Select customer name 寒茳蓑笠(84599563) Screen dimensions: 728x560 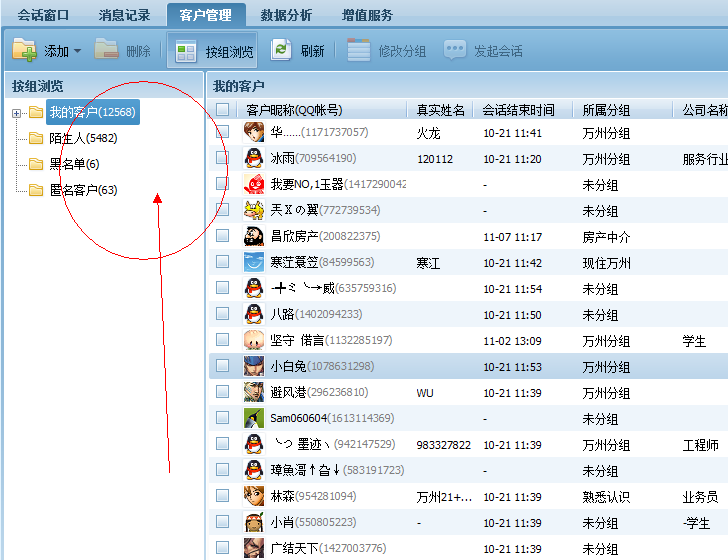click(x=322, y=262)
